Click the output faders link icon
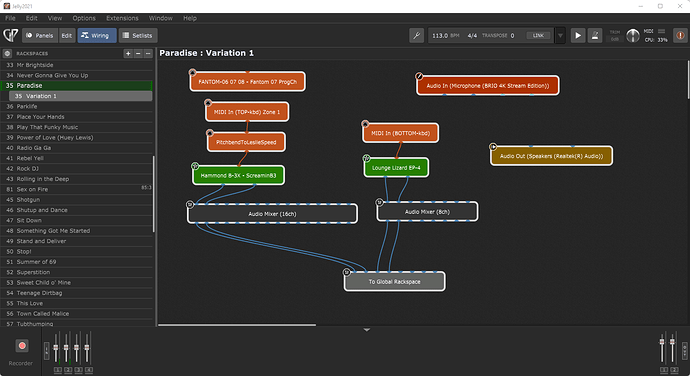690x376 pixels. point(685,351)
